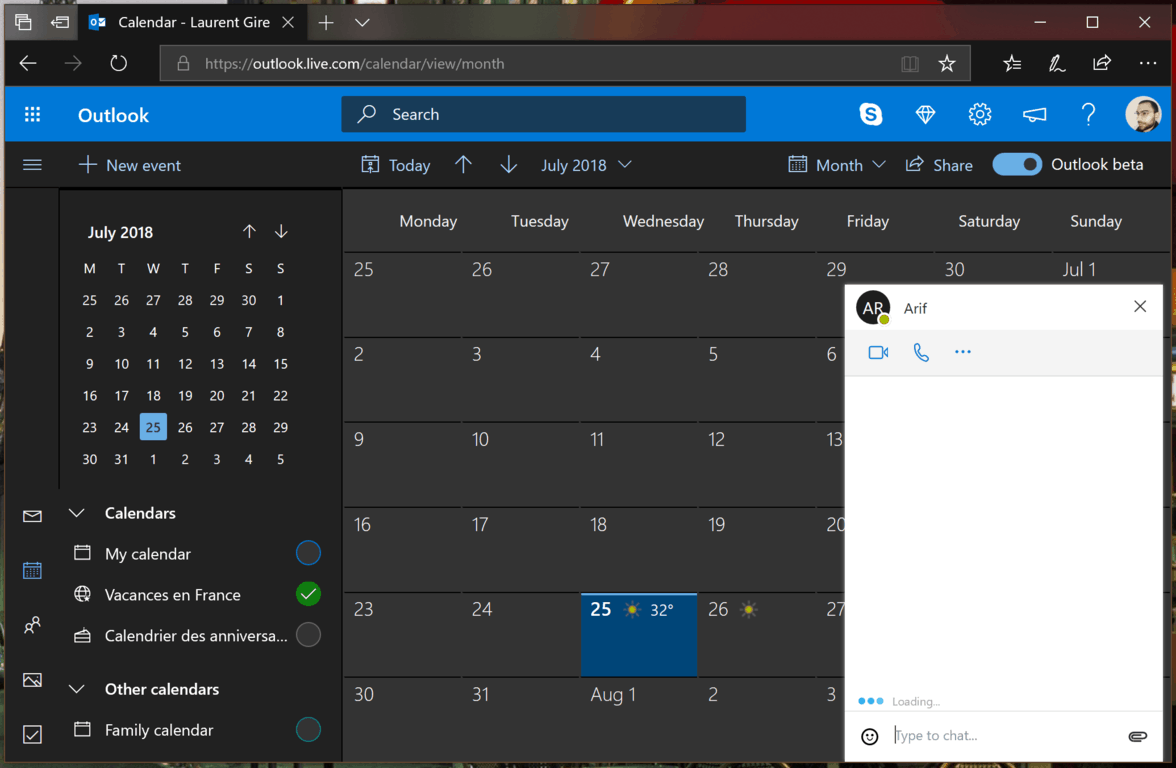Click the Outlook Search box

(x=544, y=114)
